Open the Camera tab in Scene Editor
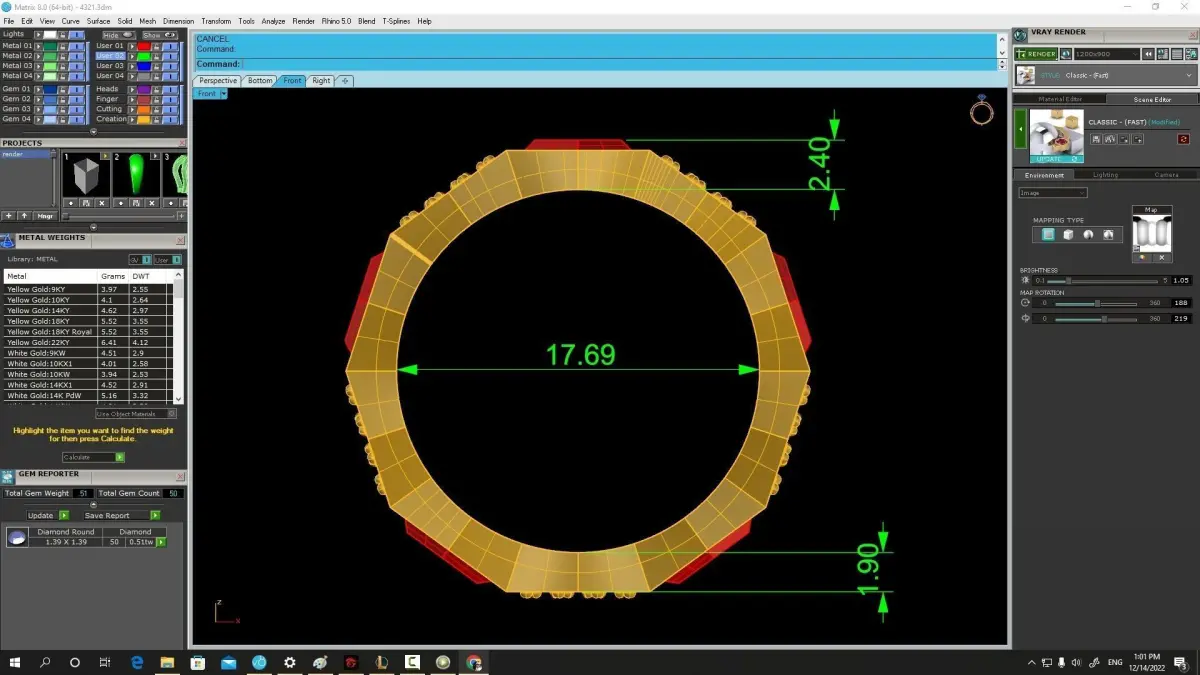 (1166, 175)
